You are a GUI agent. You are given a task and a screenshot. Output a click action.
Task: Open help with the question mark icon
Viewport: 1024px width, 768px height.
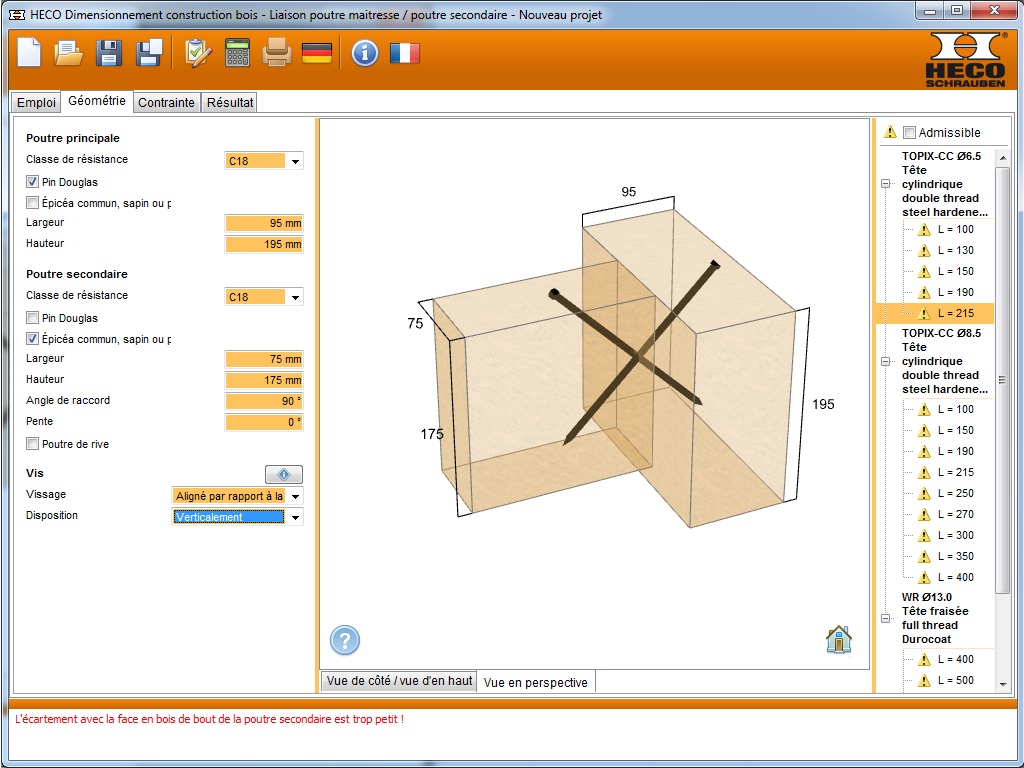(345, 640)
